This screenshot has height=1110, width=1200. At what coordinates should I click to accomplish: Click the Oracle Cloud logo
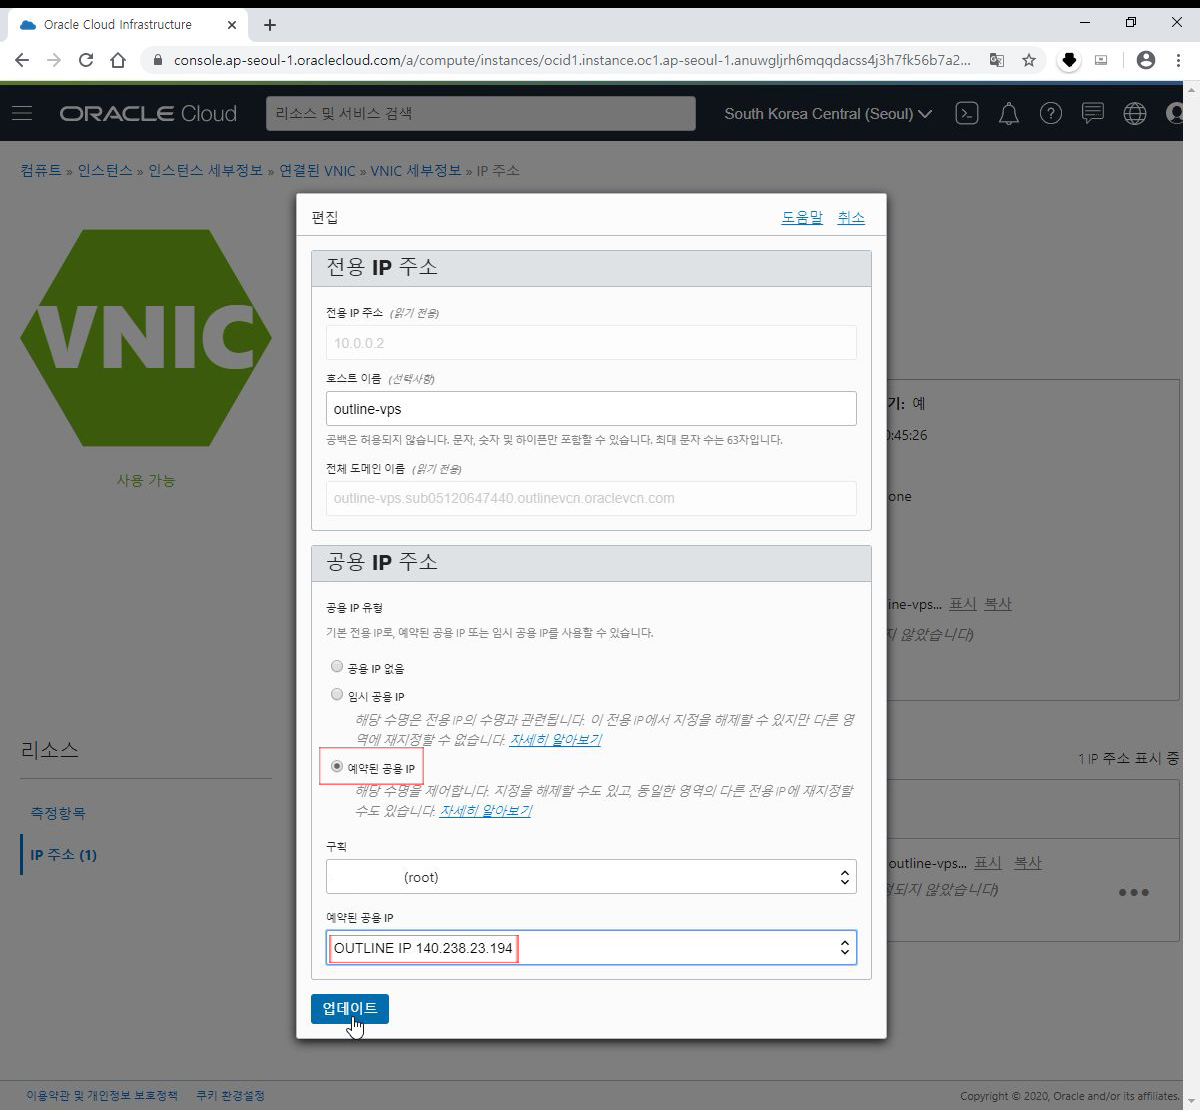point(148,113)
